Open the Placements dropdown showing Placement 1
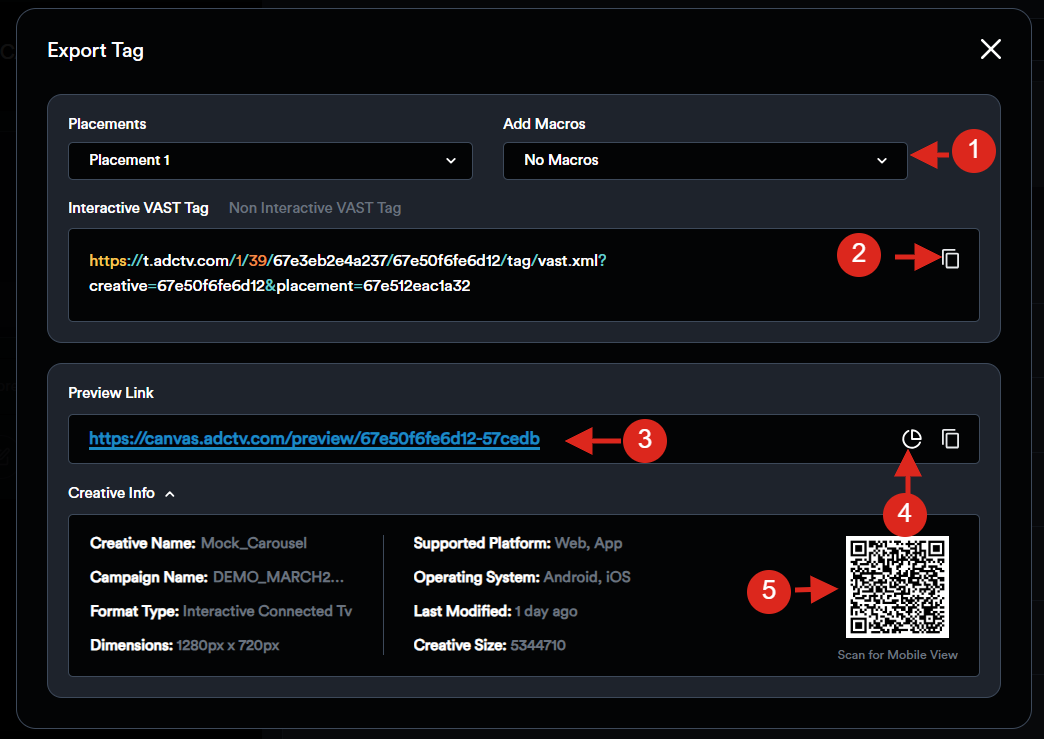This screenshot has width=1044, height=739. pyautogui.click(x=270, y=160)
